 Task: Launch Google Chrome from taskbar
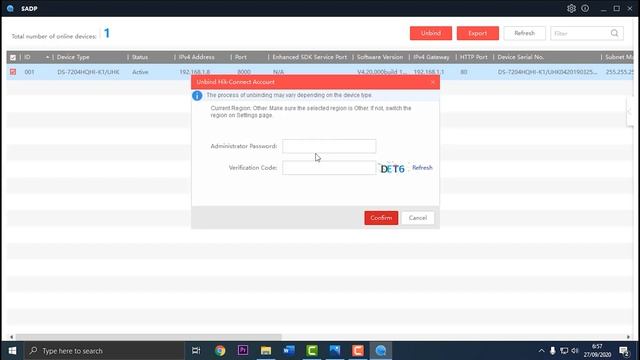pos(220,351)
